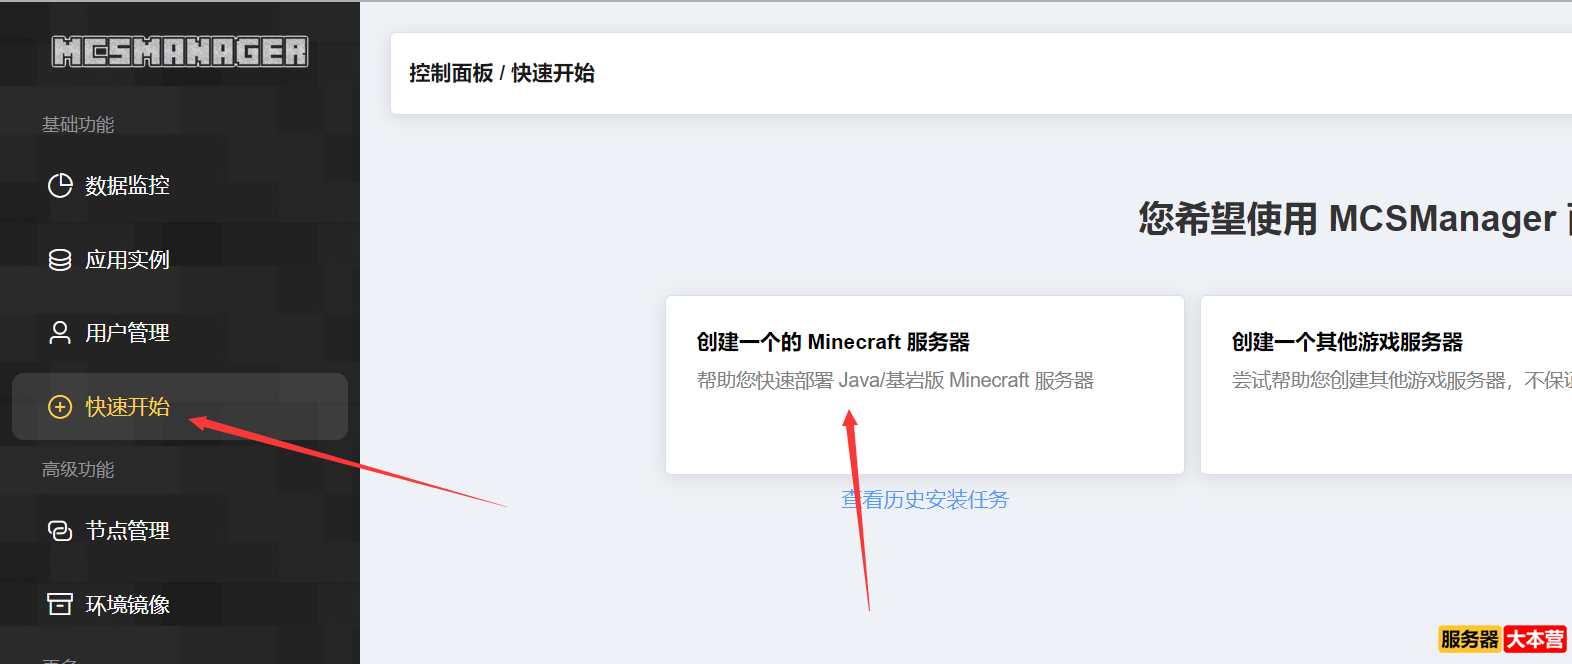Click the pie chart icon beside 数据监控
The image size is (1572, 664).
(x=60, y=185)
